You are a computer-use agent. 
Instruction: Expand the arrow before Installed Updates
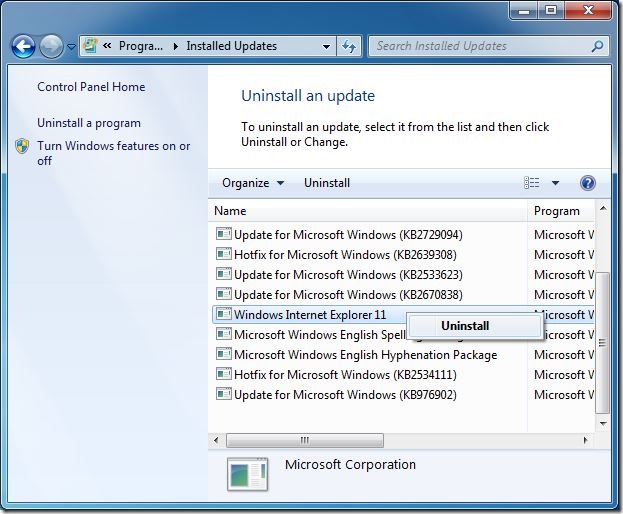click(x=176, y=46)
